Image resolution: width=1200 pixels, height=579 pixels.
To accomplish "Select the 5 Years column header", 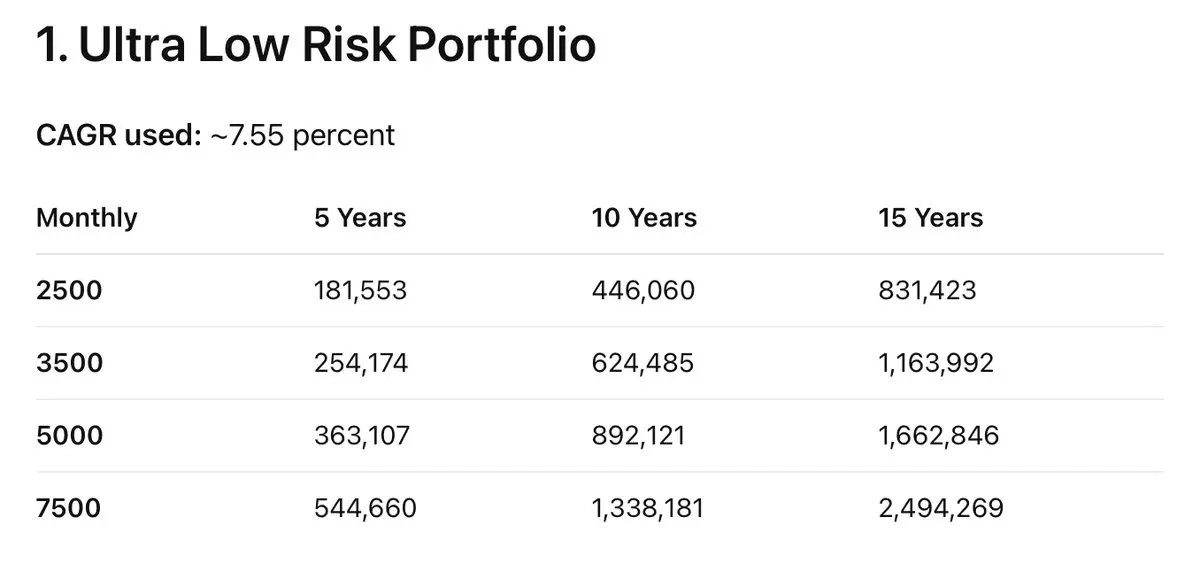I will 360,218.
